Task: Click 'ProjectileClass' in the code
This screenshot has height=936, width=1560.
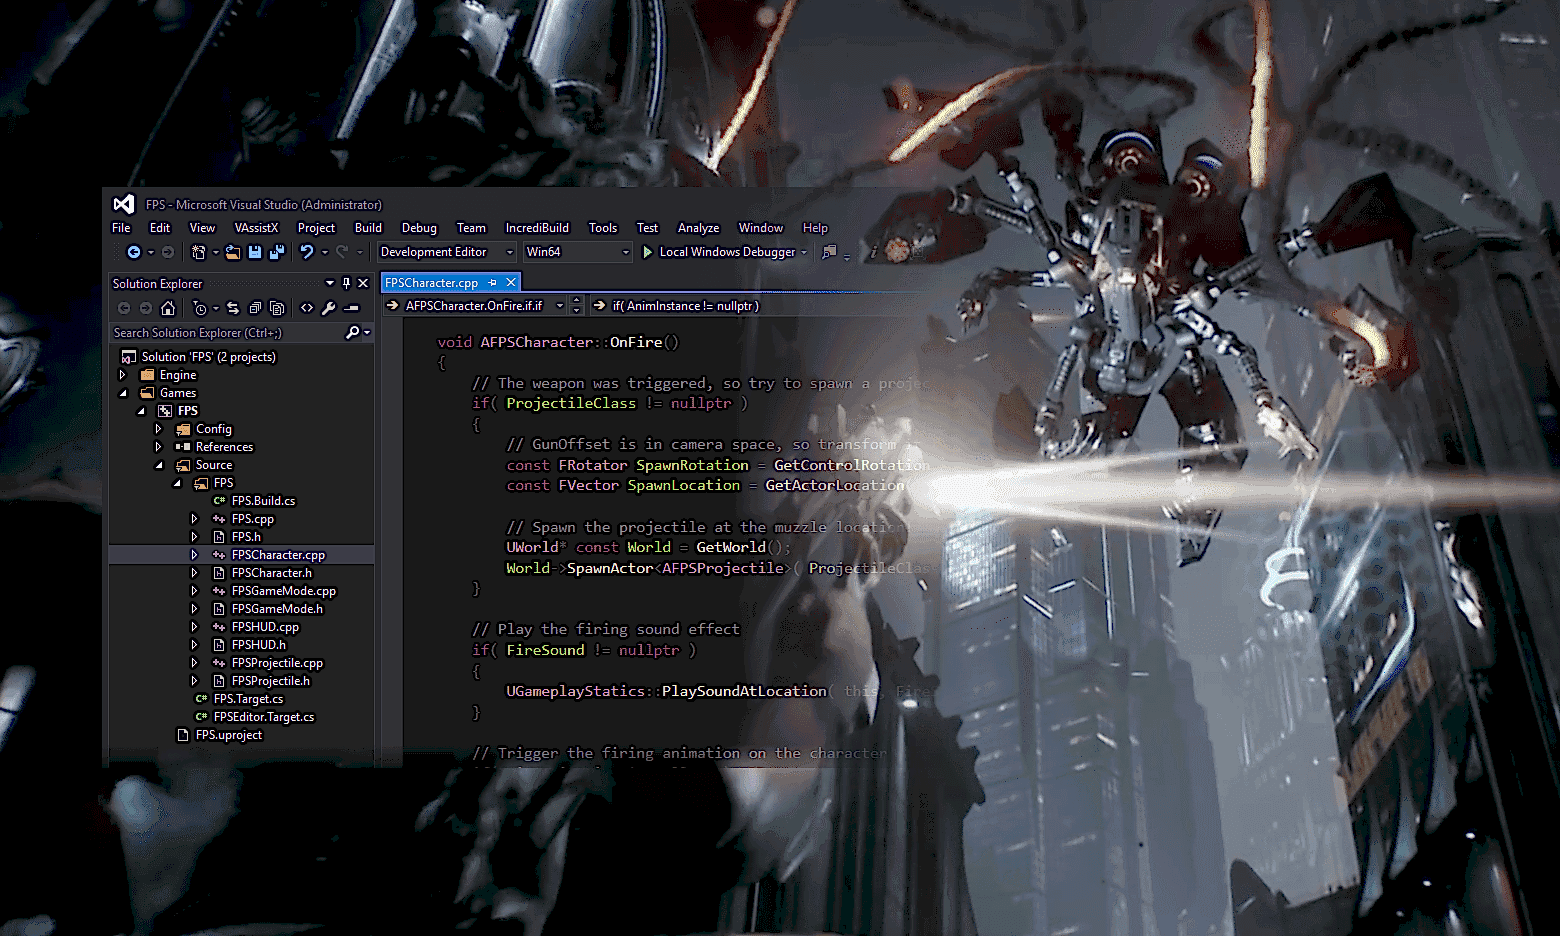Action: (x=571, y=404)
